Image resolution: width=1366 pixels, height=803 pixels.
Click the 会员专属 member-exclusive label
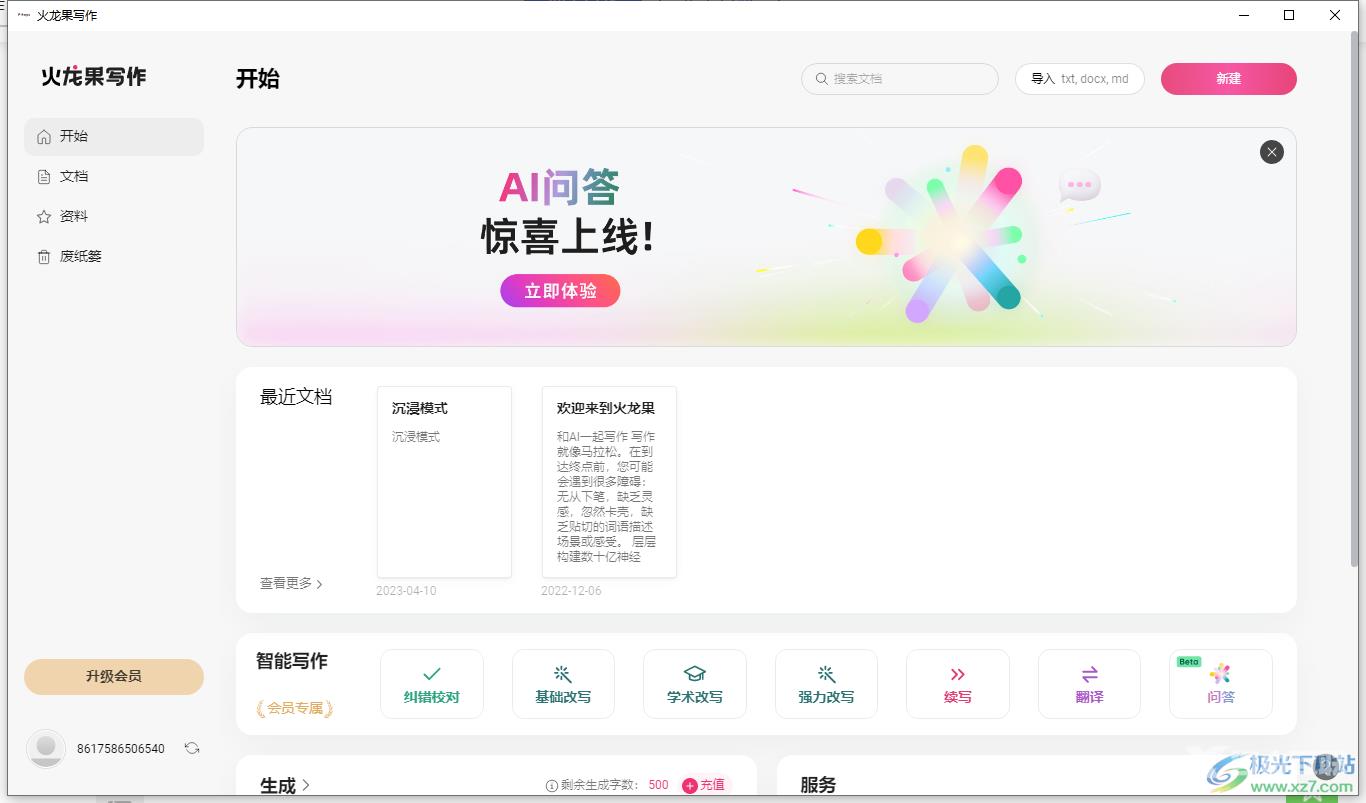tap(295, 708)
